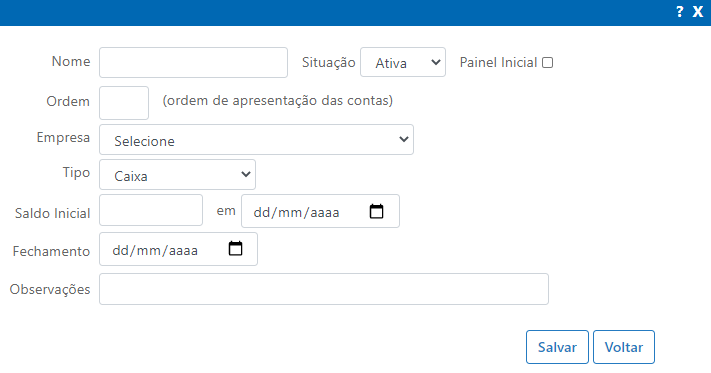
Task: Focus the Observações text field
Action: (324, 289)
